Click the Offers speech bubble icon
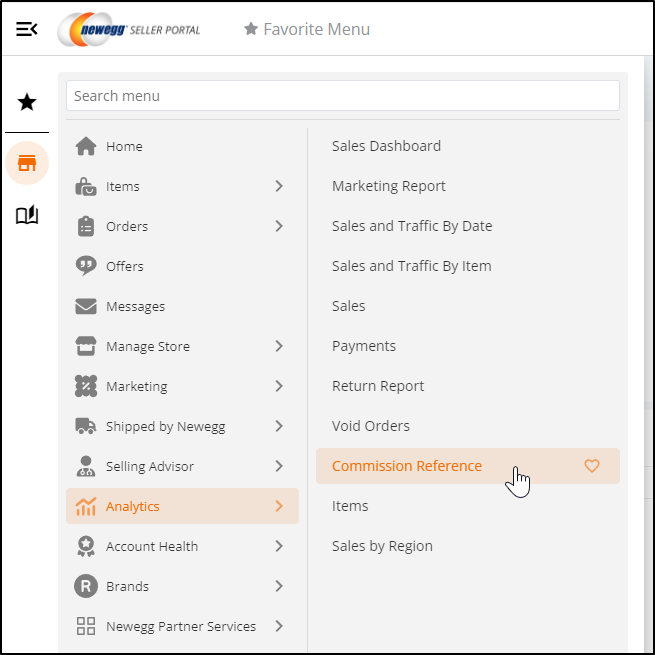The height and width of the screenshot is (655, 655). click(x=86, y=266)
